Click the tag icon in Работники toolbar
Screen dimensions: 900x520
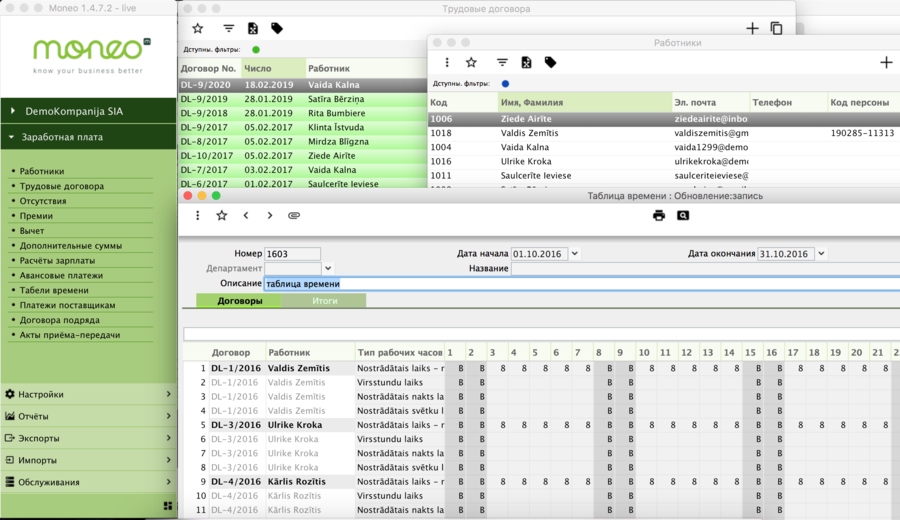tap(550, 63)
